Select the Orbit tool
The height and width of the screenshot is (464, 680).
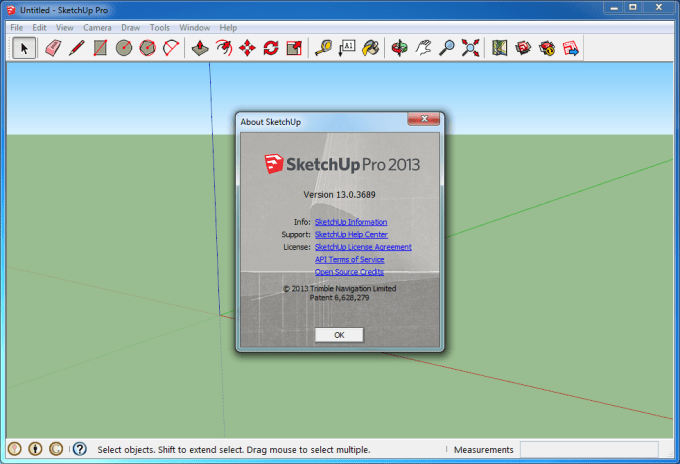click(399, 48)
